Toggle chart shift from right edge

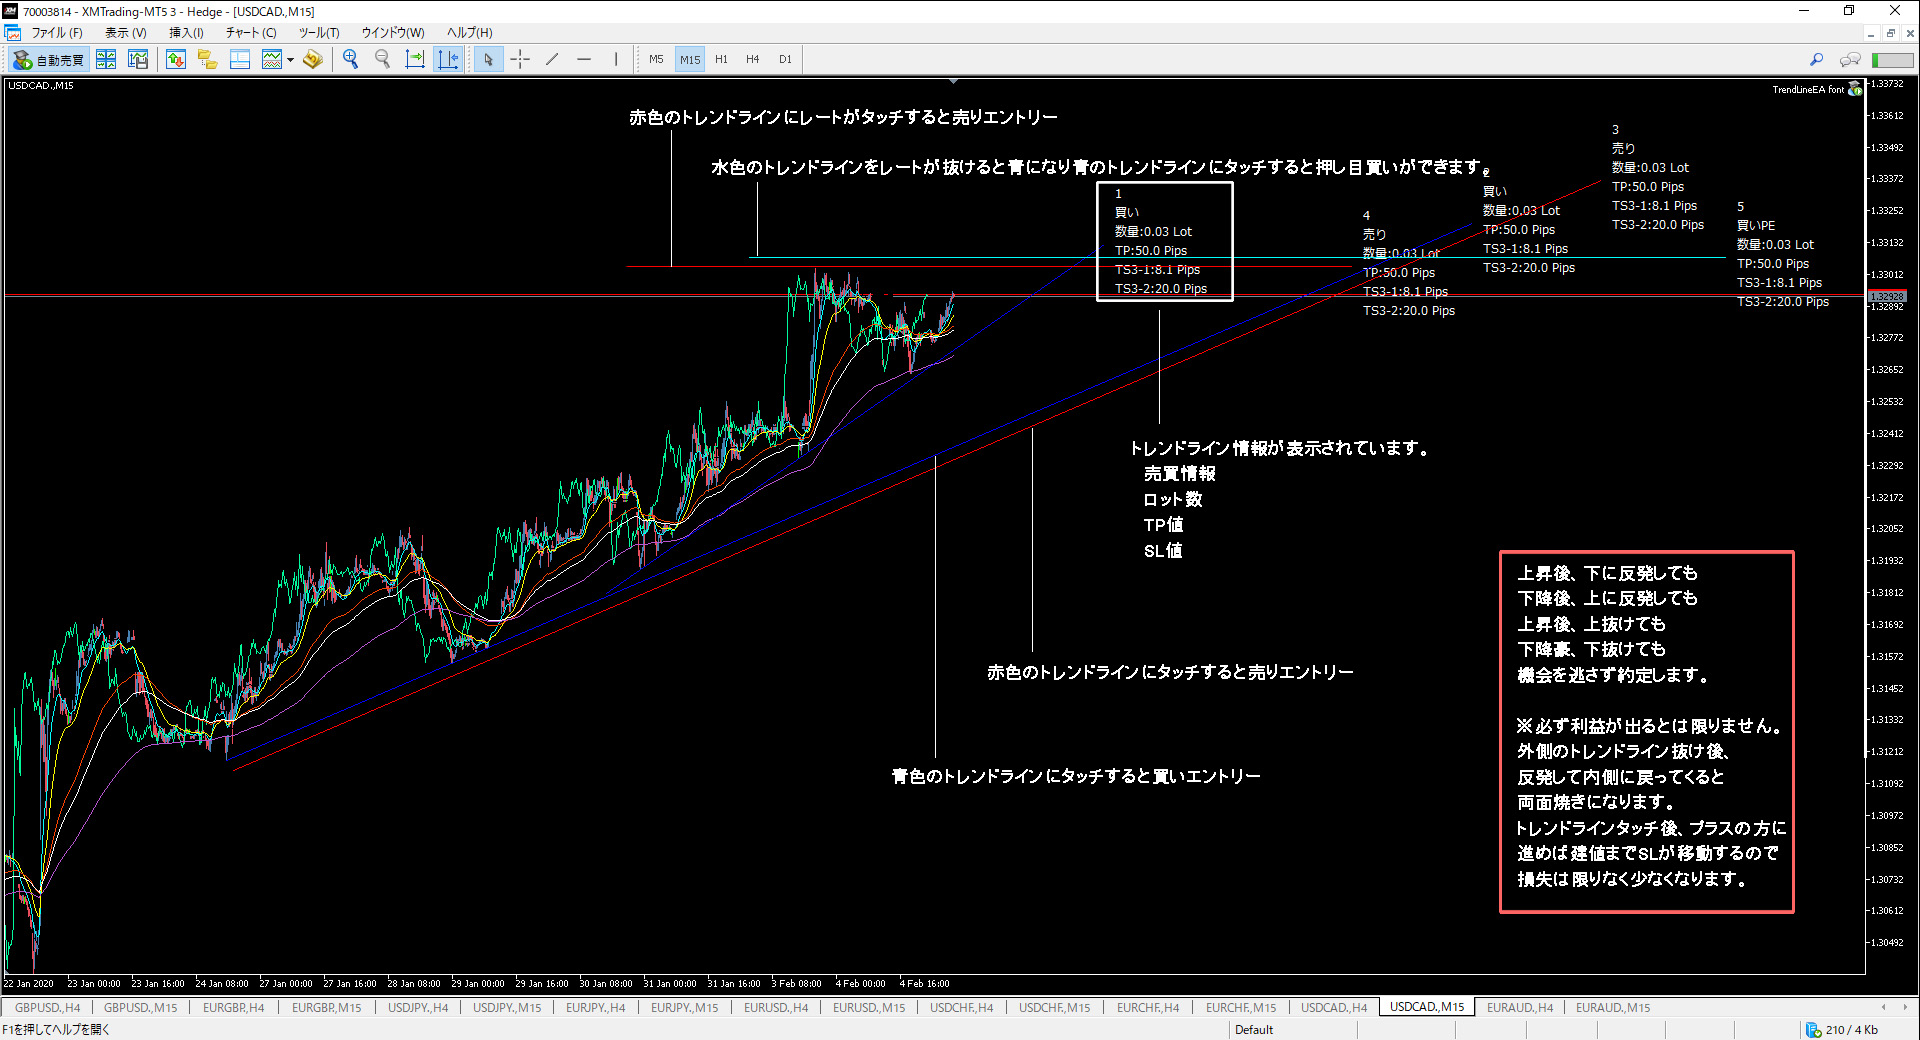click(448, 60)
